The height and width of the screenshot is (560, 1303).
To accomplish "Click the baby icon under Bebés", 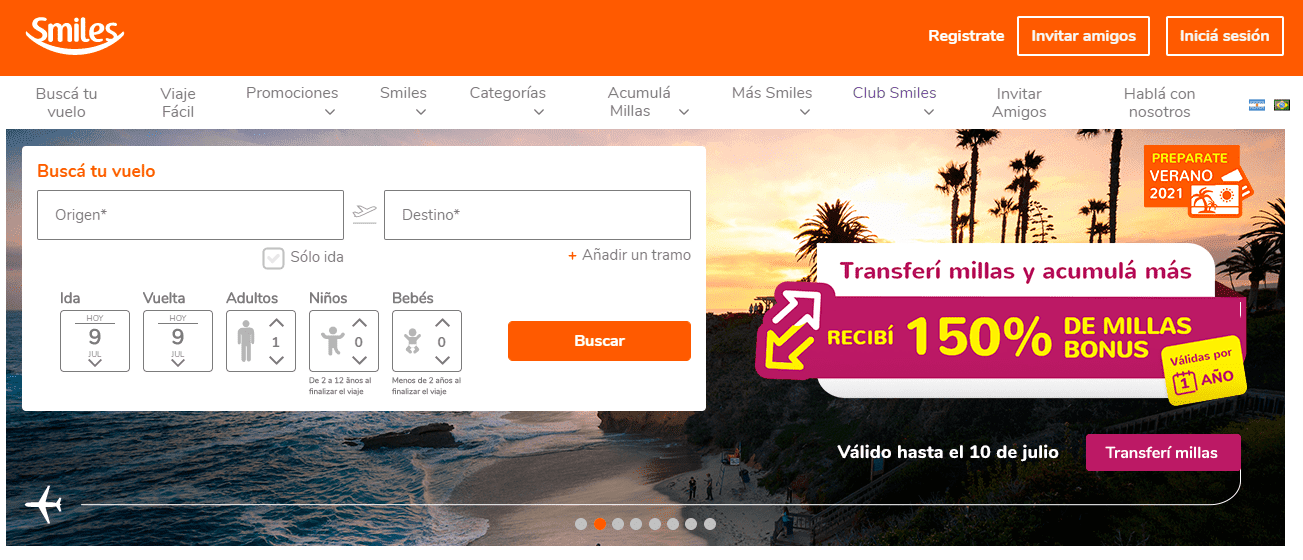I will (x=412, y=341).
